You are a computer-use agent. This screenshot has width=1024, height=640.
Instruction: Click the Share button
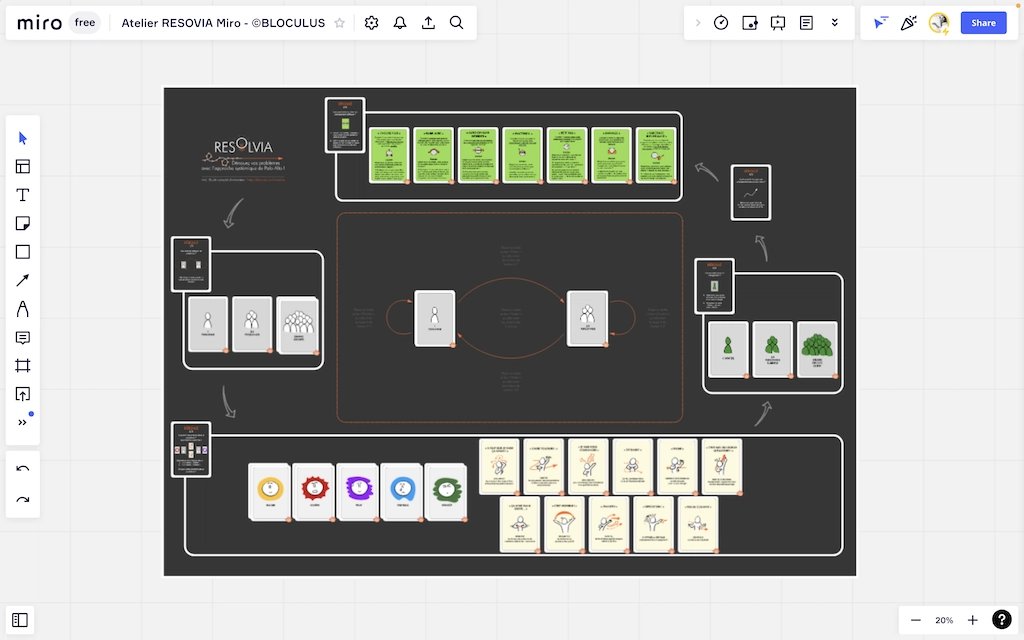984,23
